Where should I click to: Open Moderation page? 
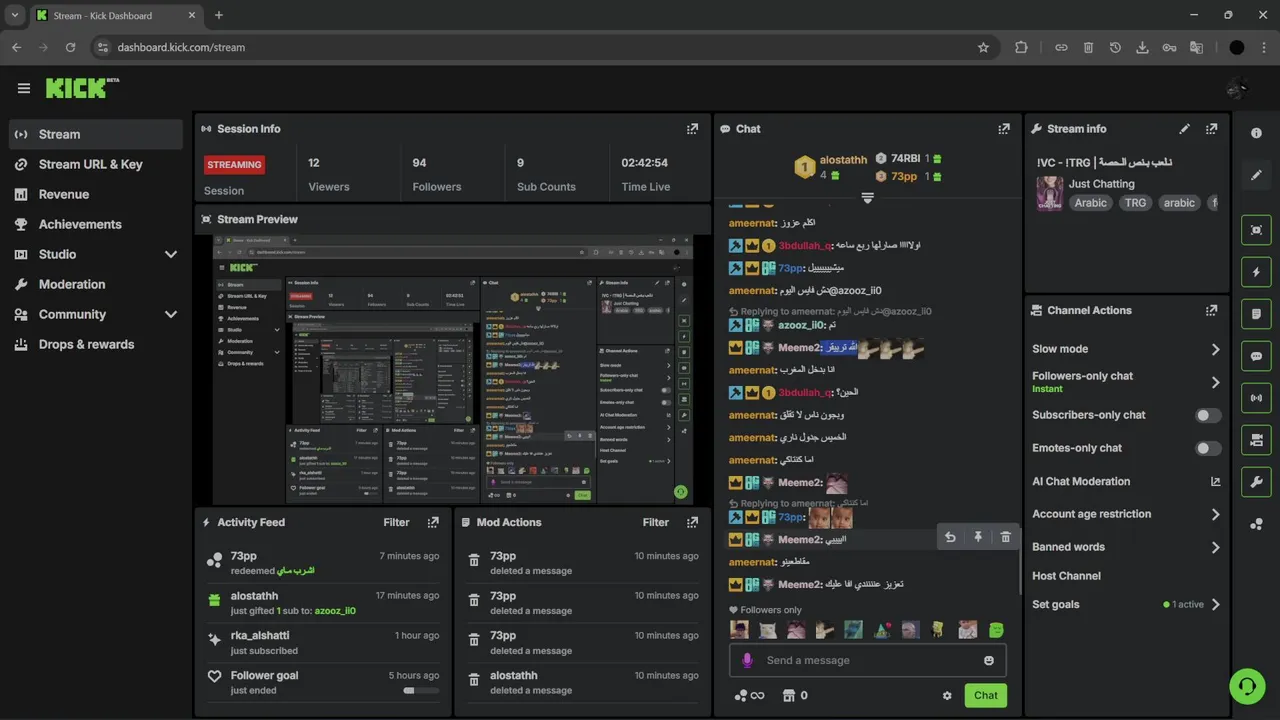click(96, 284)
